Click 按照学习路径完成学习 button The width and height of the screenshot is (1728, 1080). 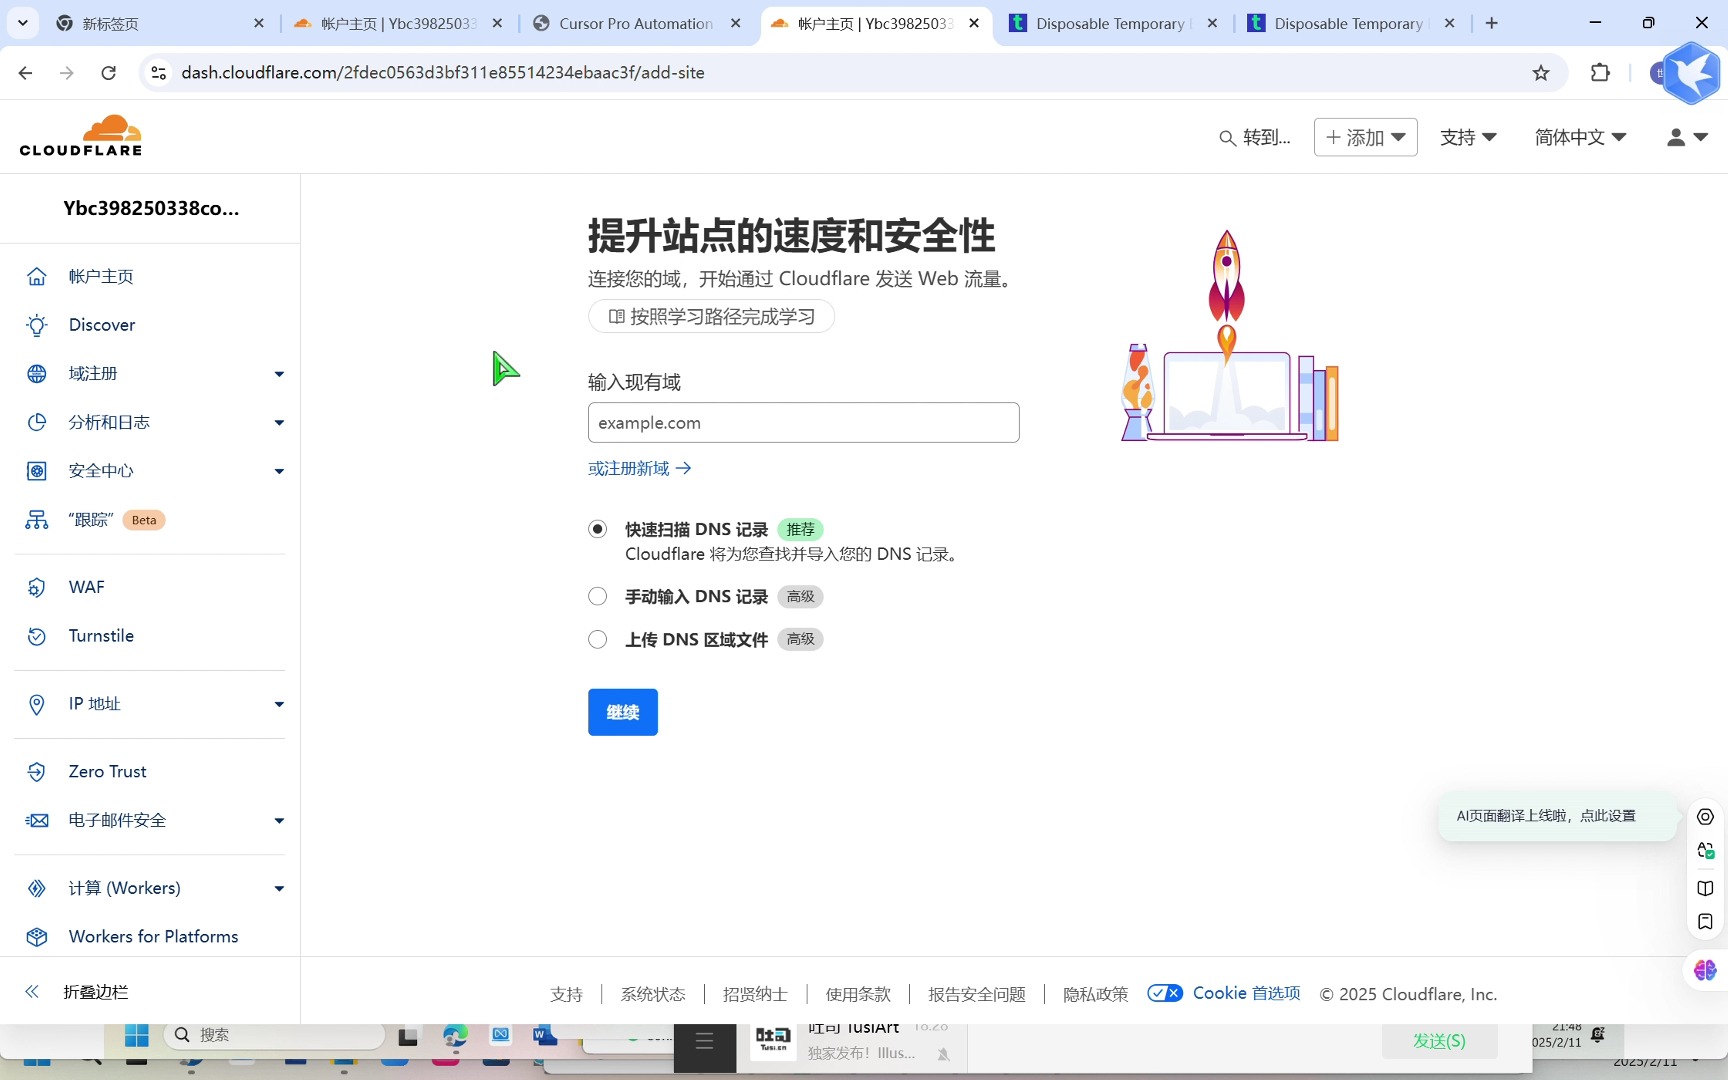(x=711, y=317)
